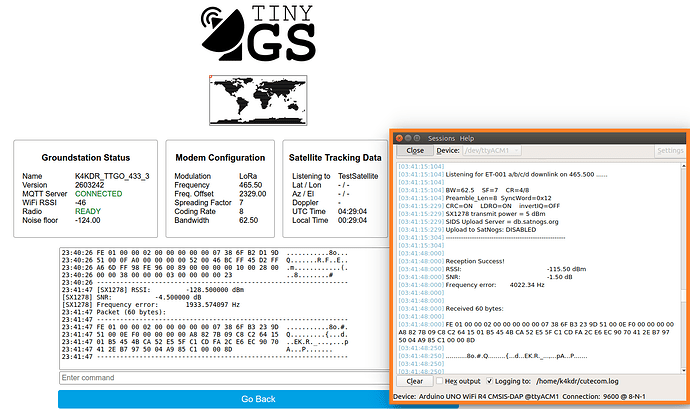The height and width of the screenshot is (409, 690).
Task: Click the Go Back button
Action: tap(258, 399)
